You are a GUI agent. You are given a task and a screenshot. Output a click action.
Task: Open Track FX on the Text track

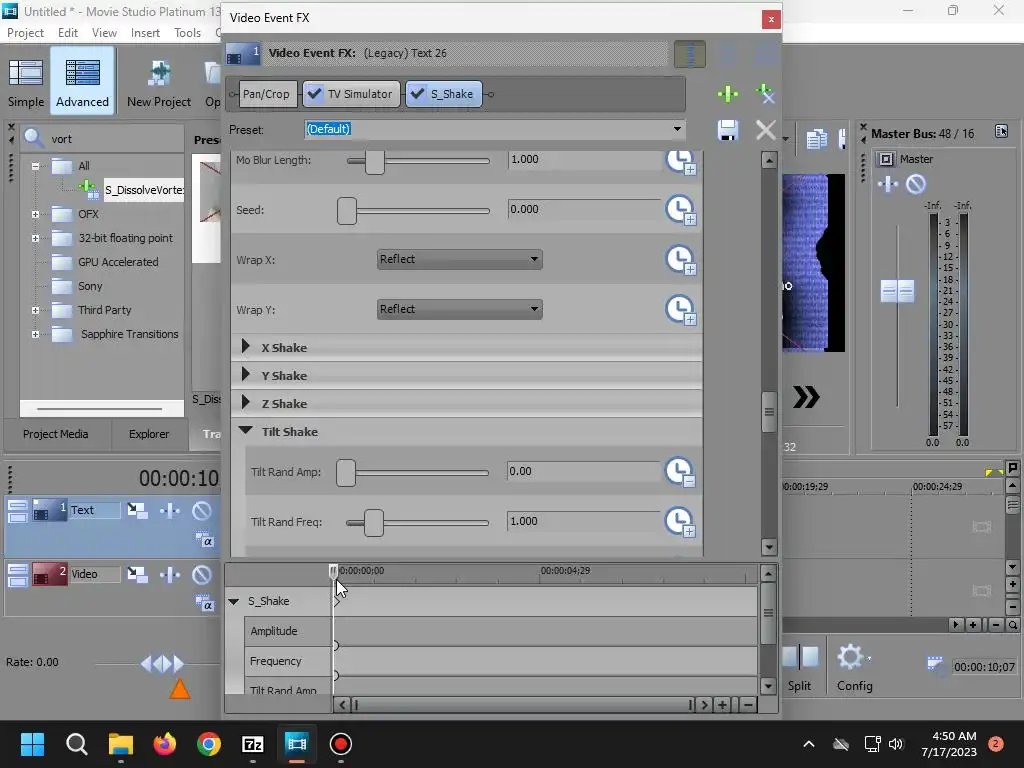(170, 510)
